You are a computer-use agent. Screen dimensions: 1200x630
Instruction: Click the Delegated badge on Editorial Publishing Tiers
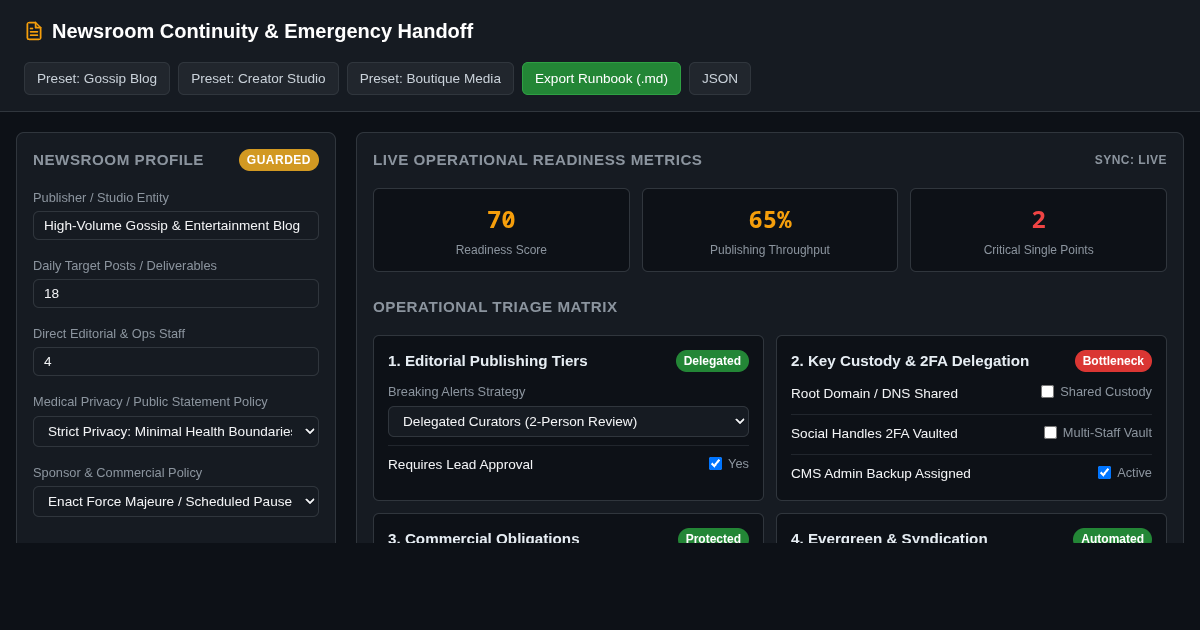pos(712,361)
